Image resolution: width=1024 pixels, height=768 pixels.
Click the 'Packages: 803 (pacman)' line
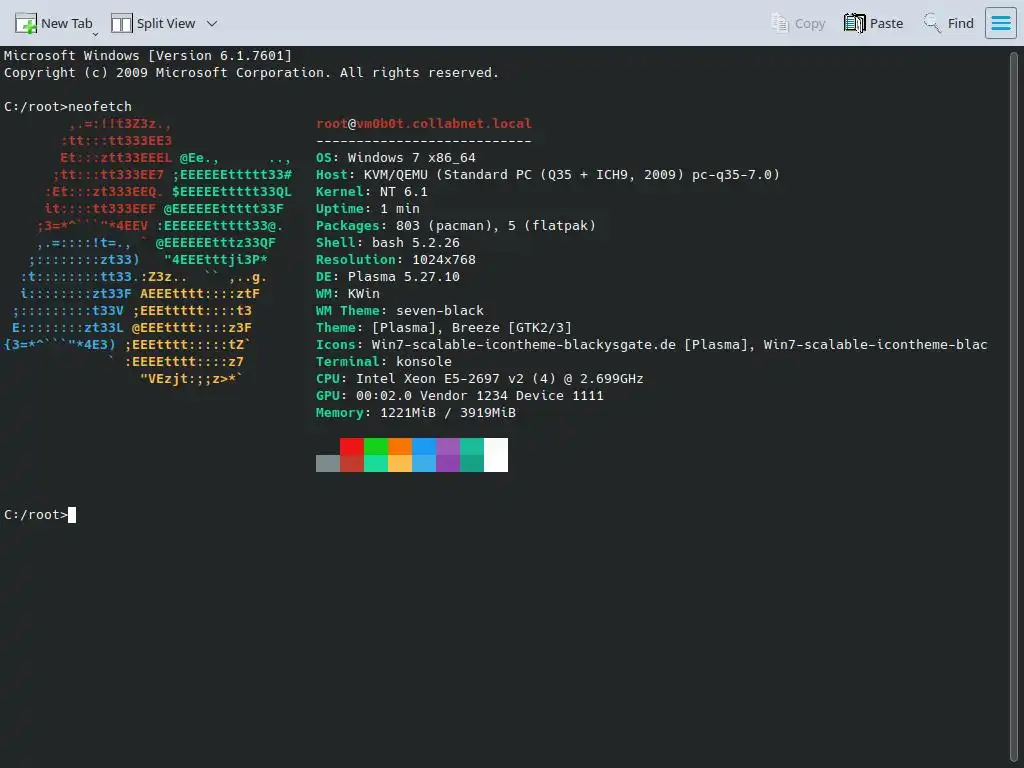coord(456,225)
